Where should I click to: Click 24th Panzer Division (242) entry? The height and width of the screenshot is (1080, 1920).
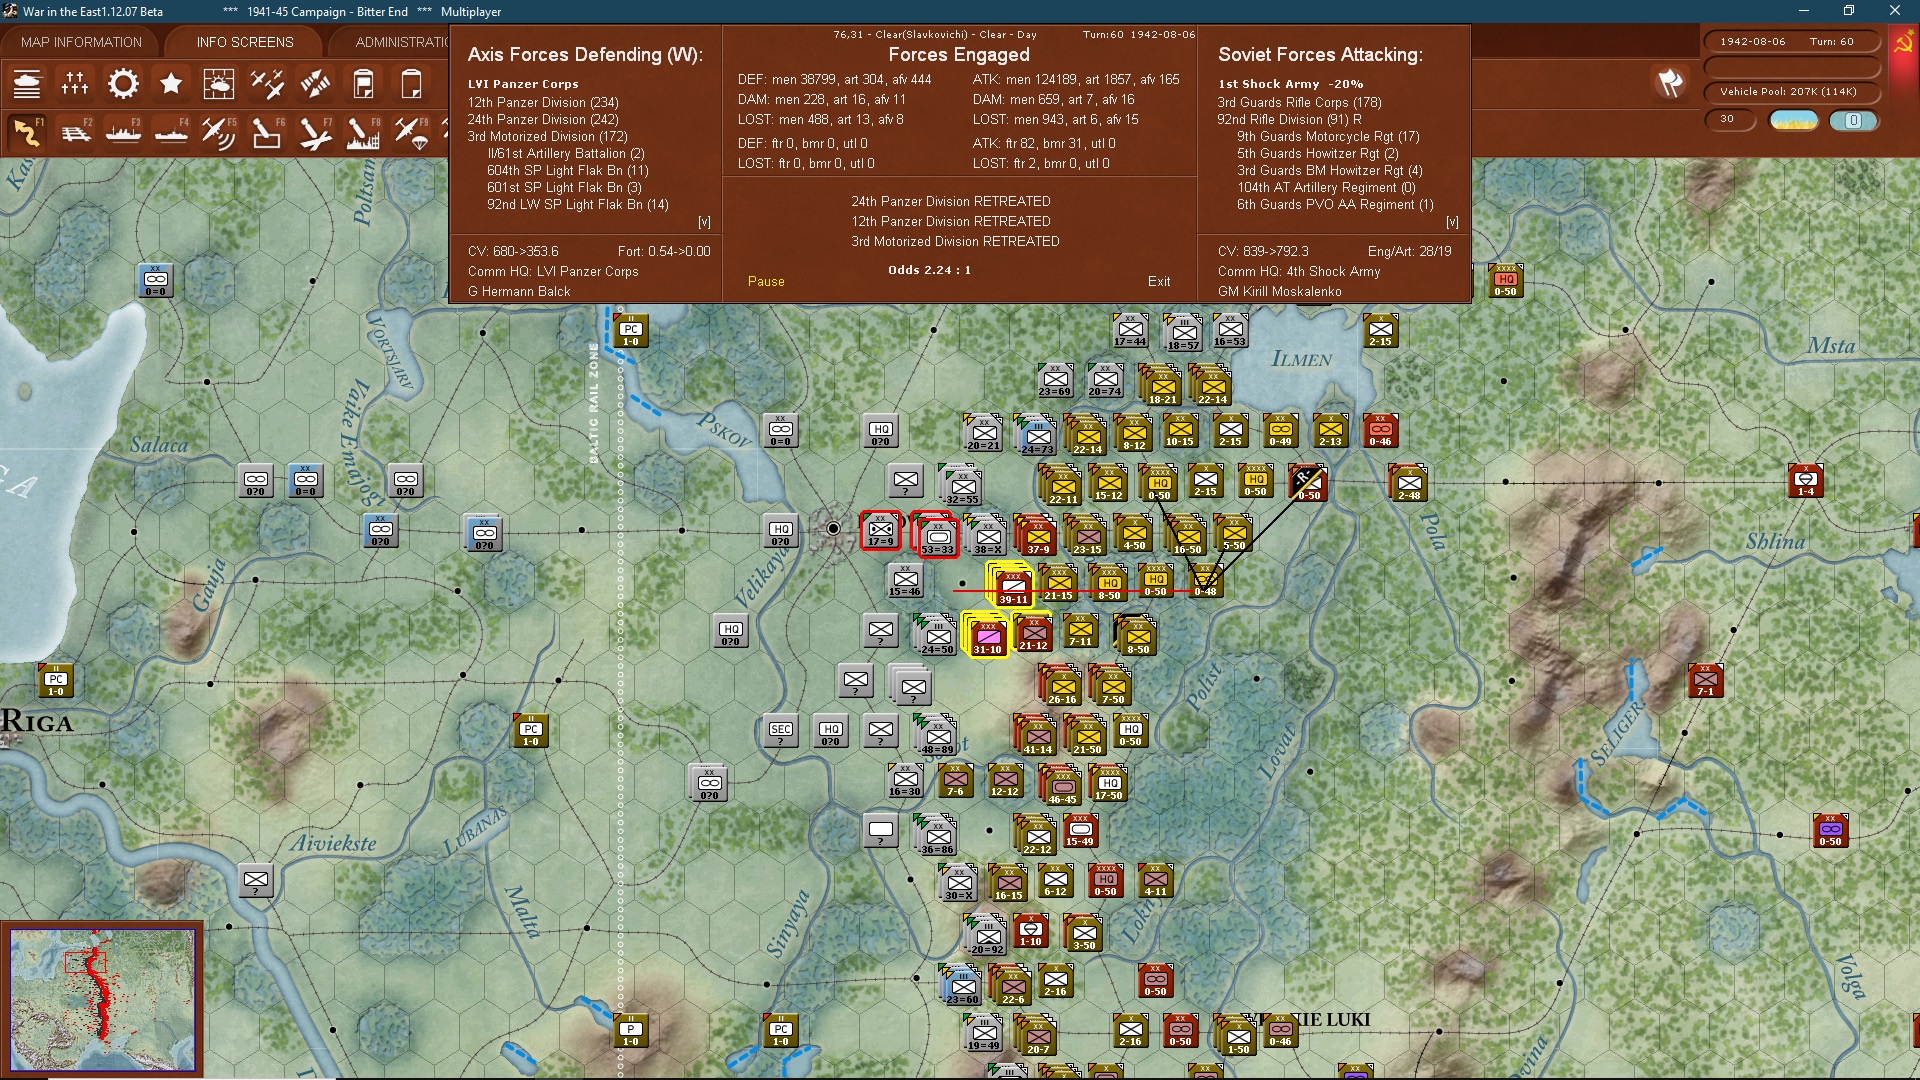tap(543, 119)
